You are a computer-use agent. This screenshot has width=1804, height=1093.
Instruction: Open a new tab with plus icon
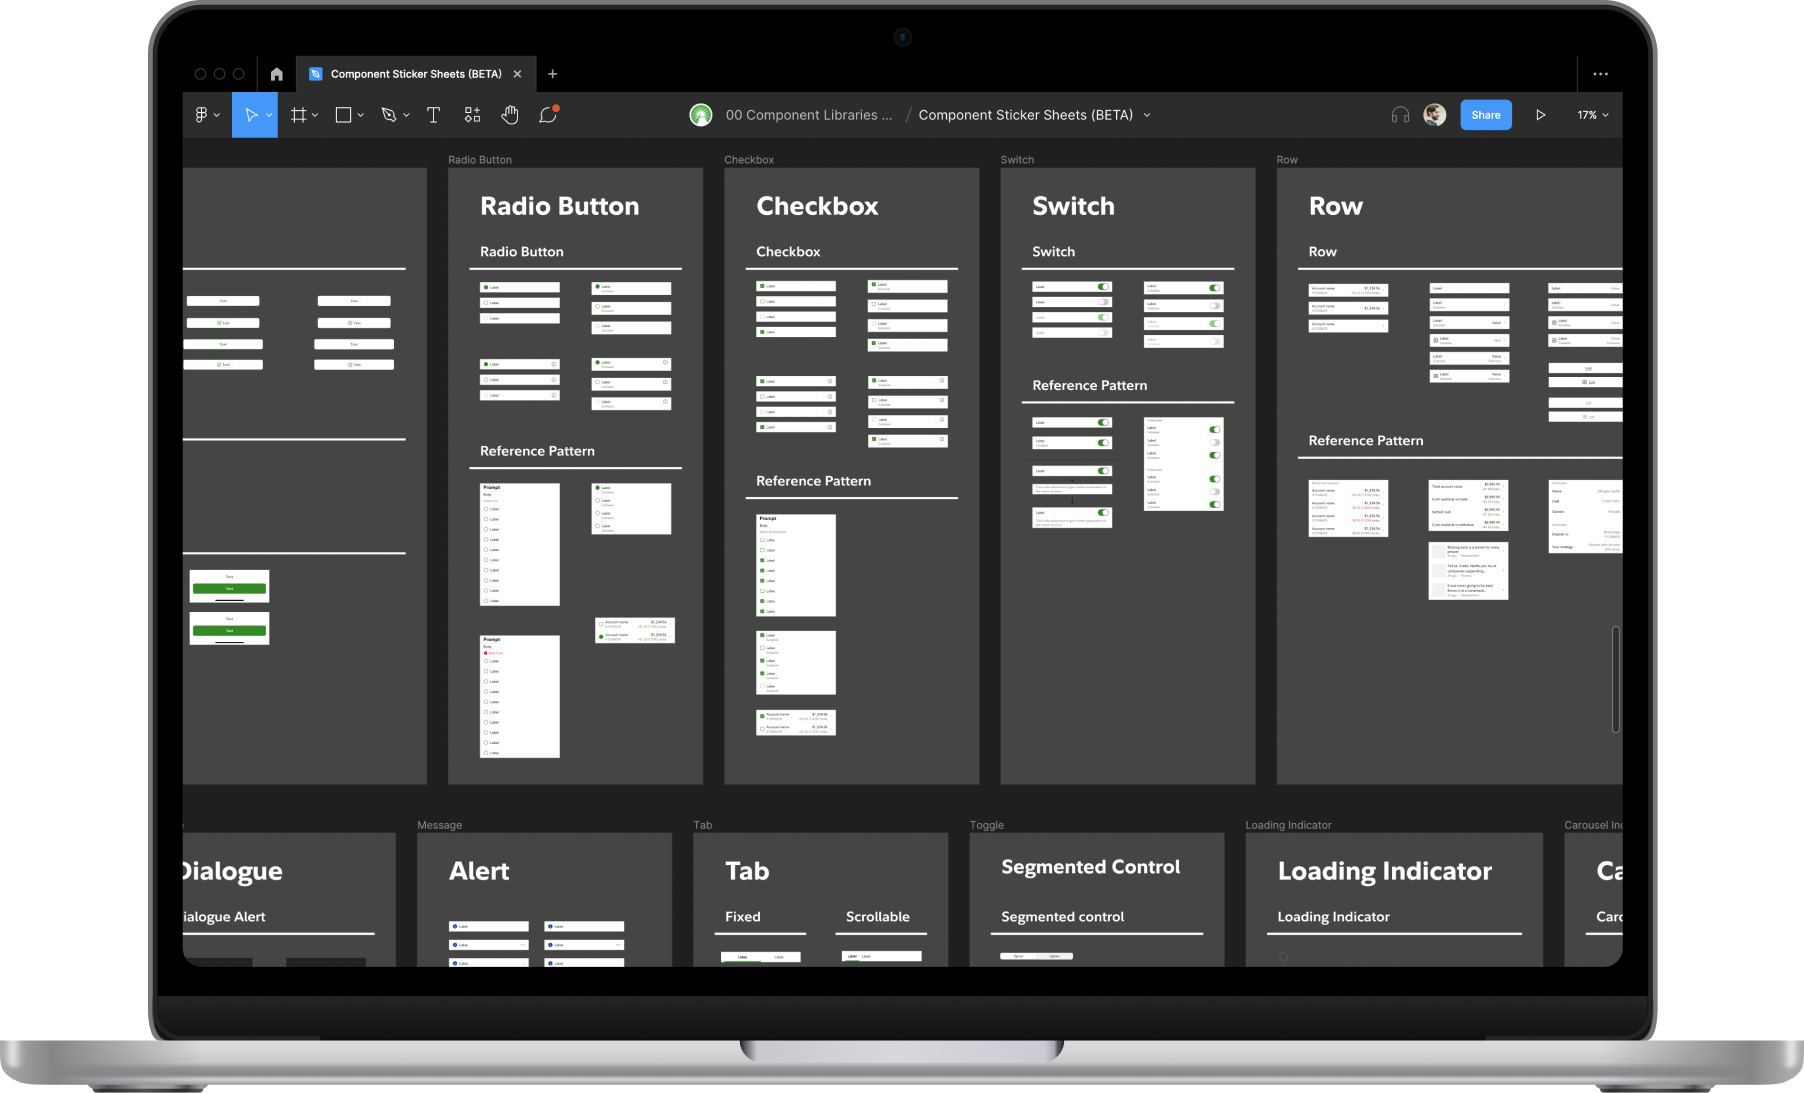[553, 74]
